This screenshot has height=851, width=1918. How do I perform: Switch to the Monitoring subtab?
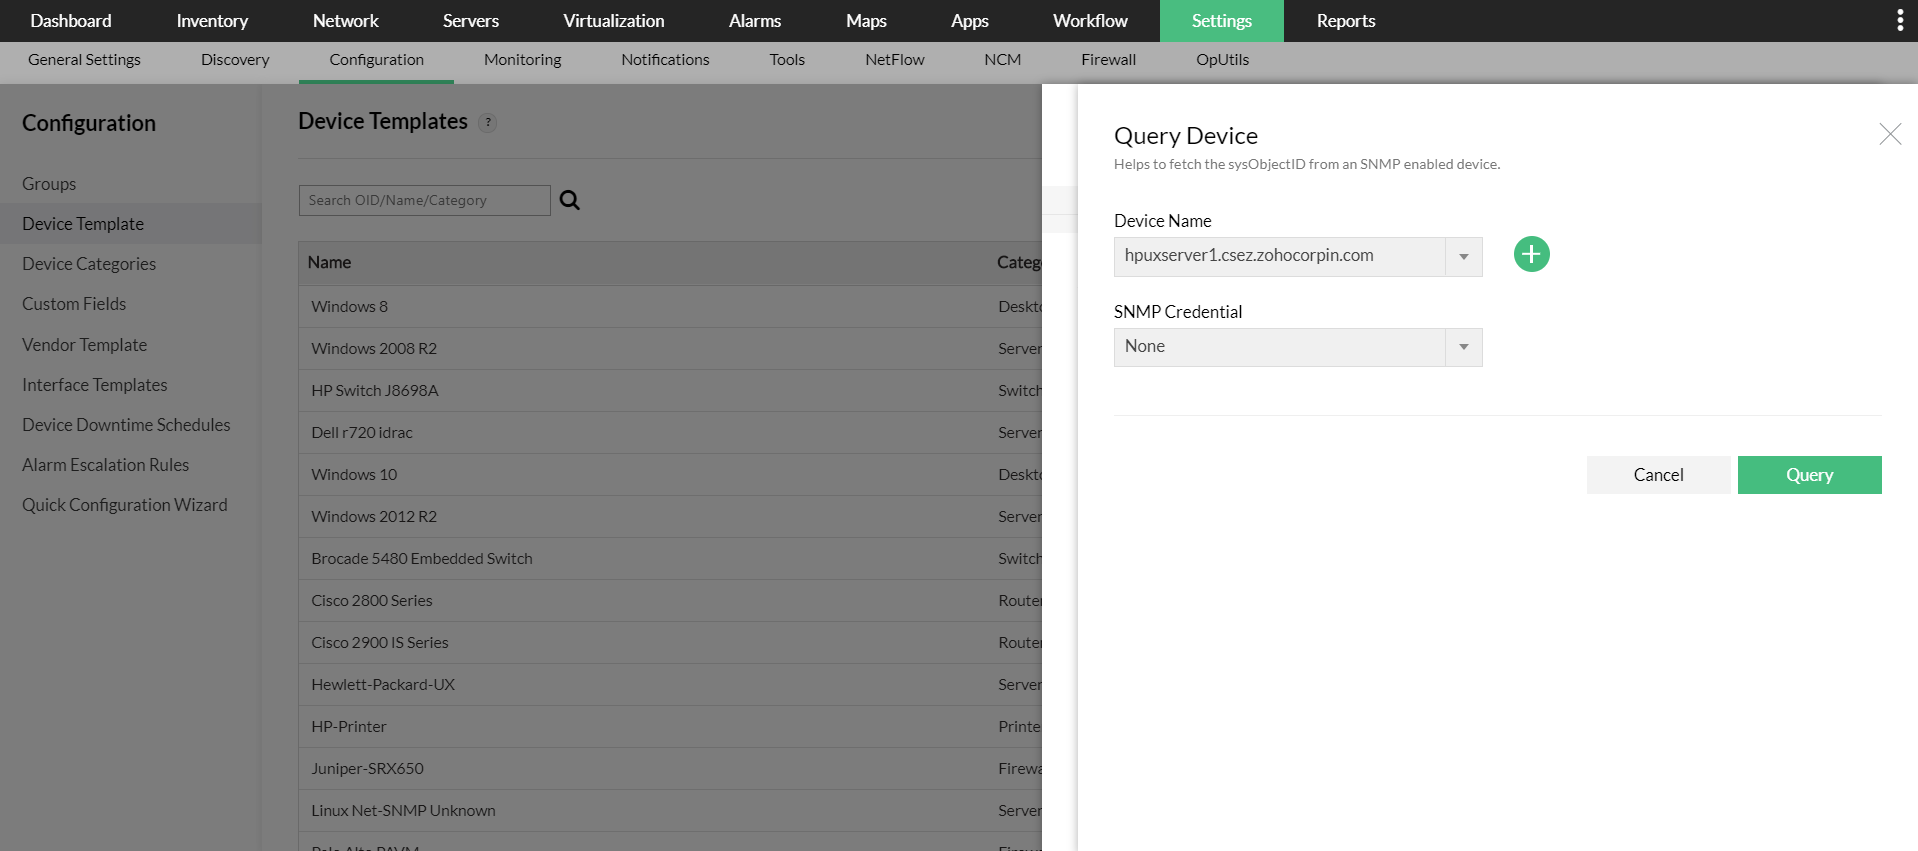[x=523, y=60]
